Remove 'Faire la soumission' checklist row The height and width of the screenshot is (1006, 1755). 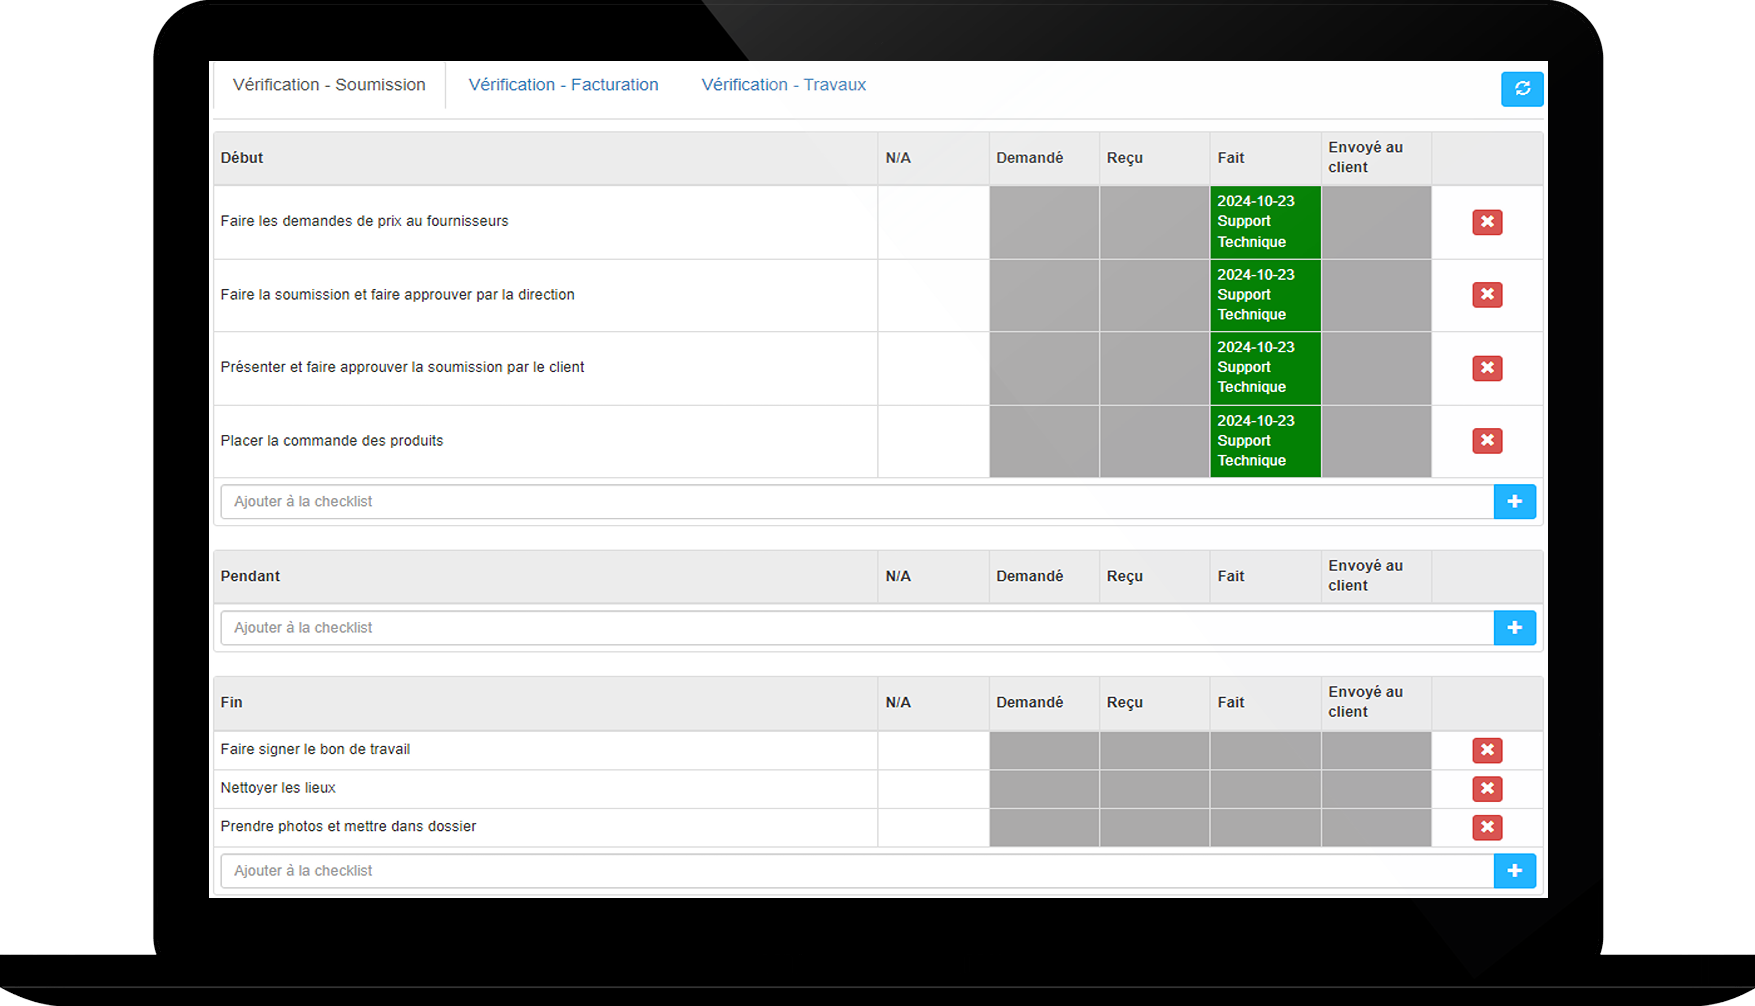click(1487, 295)
